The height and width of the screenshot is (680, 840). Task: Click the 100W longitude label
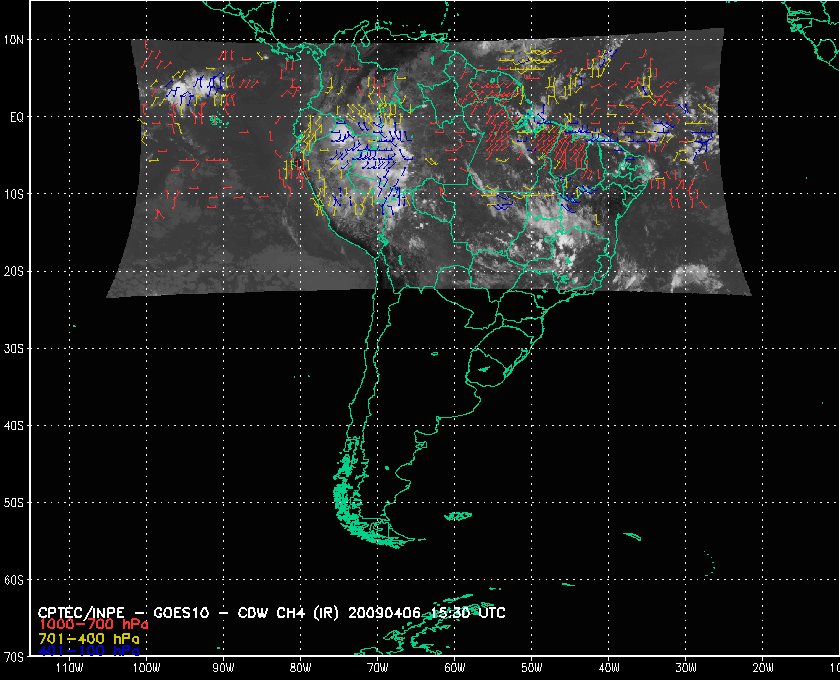coord(146,668)
